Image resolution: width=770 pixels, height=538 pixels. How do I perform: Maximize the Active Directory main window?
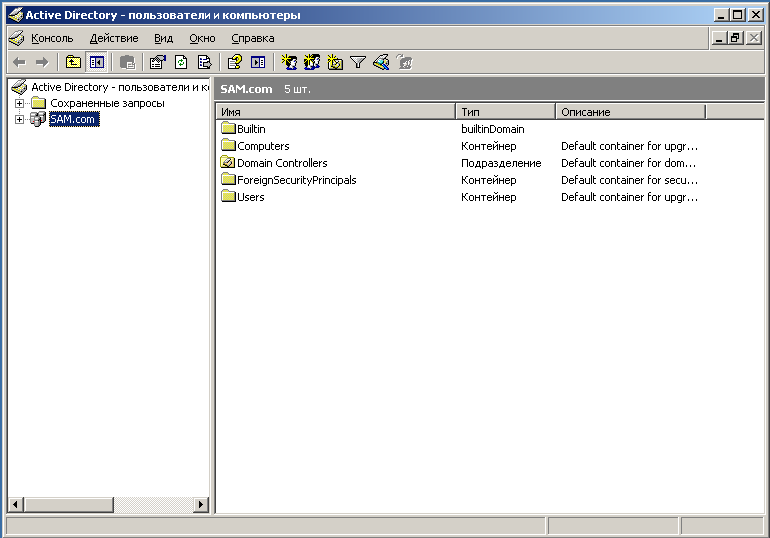point(738,15)
